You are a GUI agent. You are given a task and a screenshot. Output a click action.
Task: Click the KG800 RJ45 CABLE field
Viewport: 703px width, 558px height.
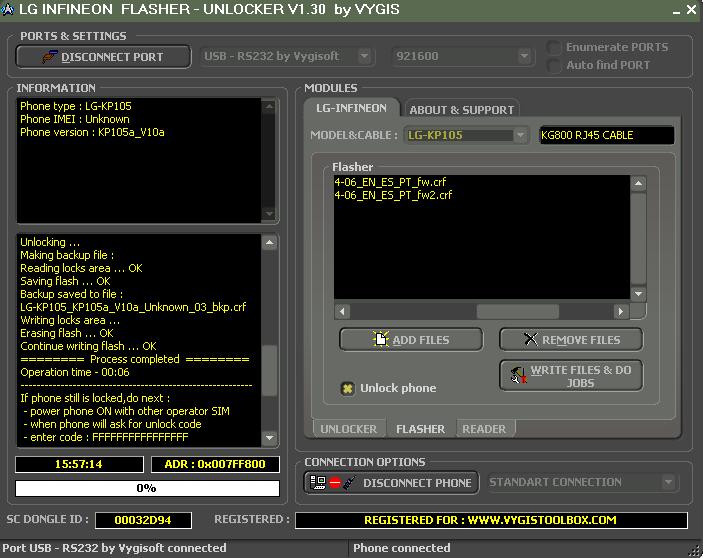click(607, 135)
